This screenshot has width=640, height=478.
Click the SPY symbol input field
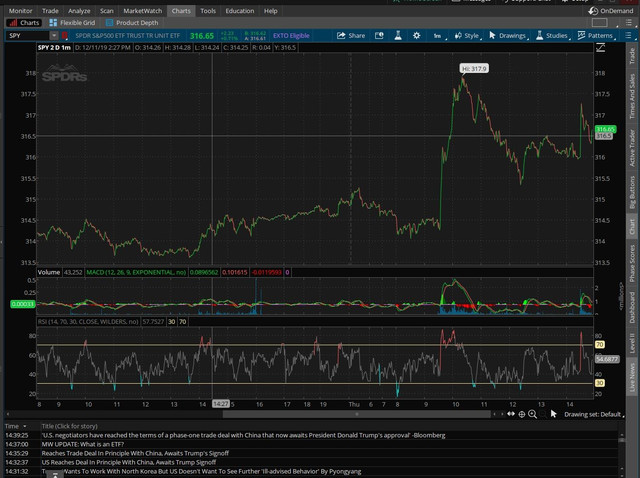click(x=28, y=36)
